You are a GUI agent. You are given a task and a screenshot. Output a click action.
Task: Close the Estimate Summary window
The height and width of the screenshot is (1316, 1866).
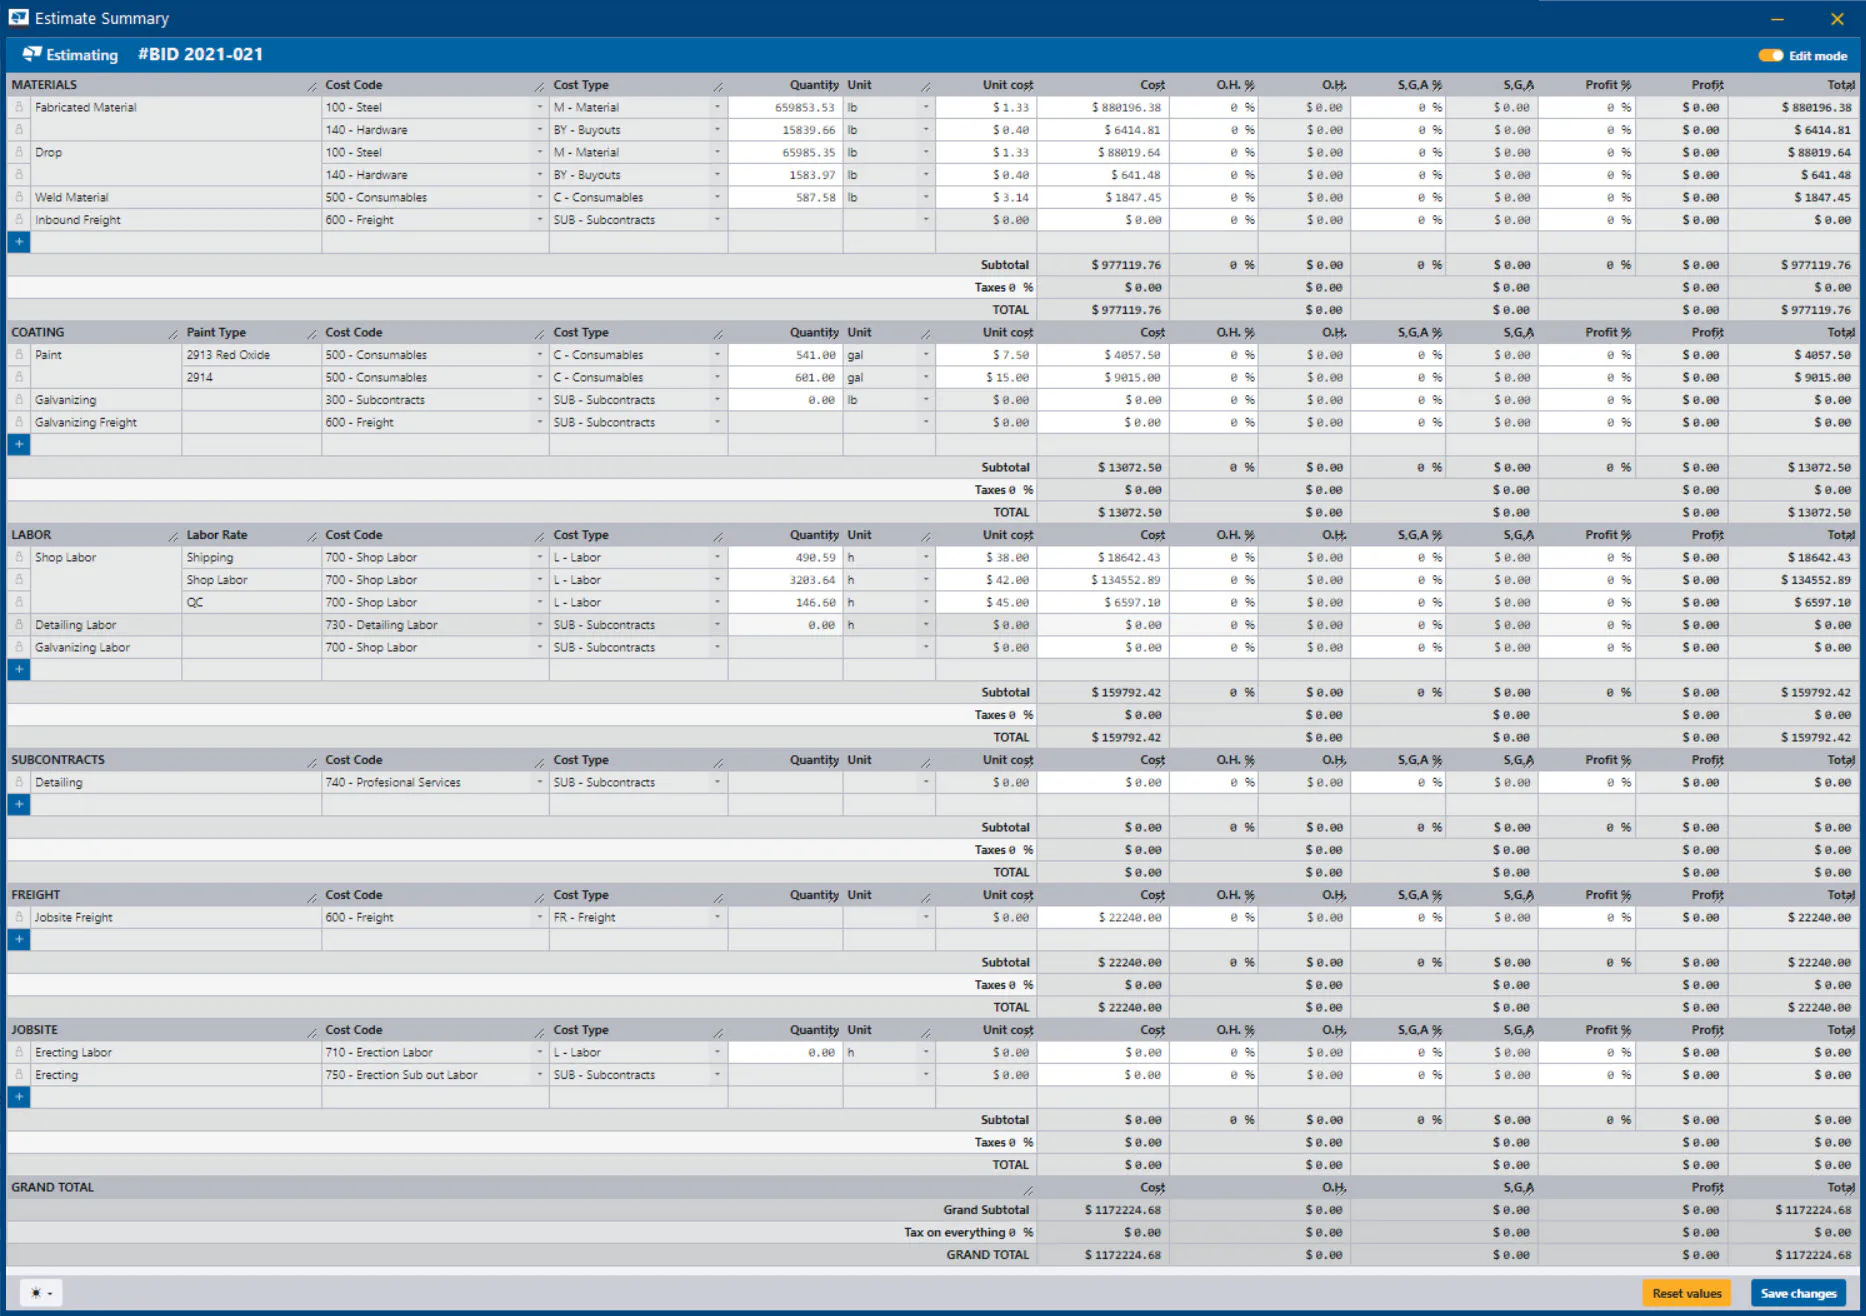pyautogui.click(x=1837, y=19)
